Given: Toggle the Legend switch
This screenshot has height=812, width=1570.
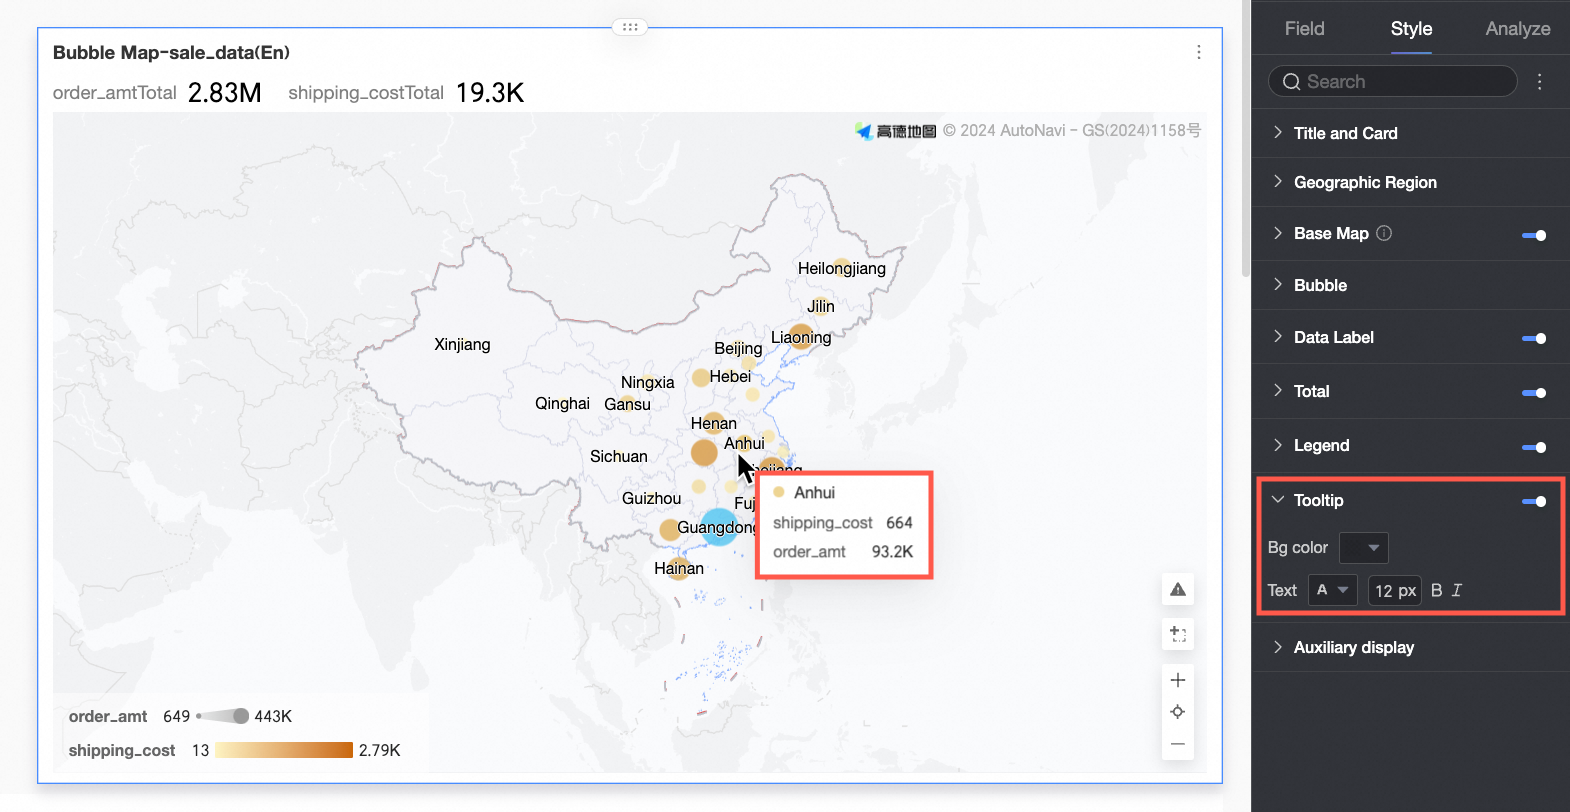Looking at the screenshot, I should pos(1534,447).
